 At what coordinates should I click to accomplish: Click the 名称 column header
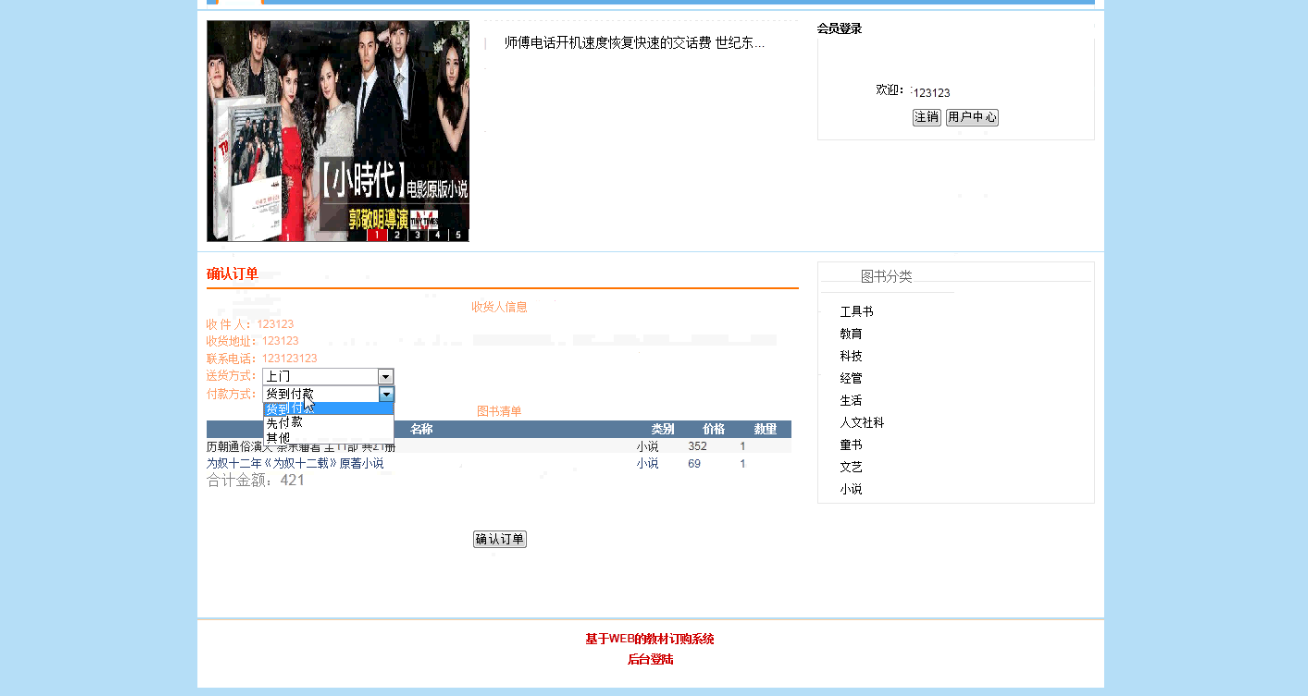pos(421,429)
